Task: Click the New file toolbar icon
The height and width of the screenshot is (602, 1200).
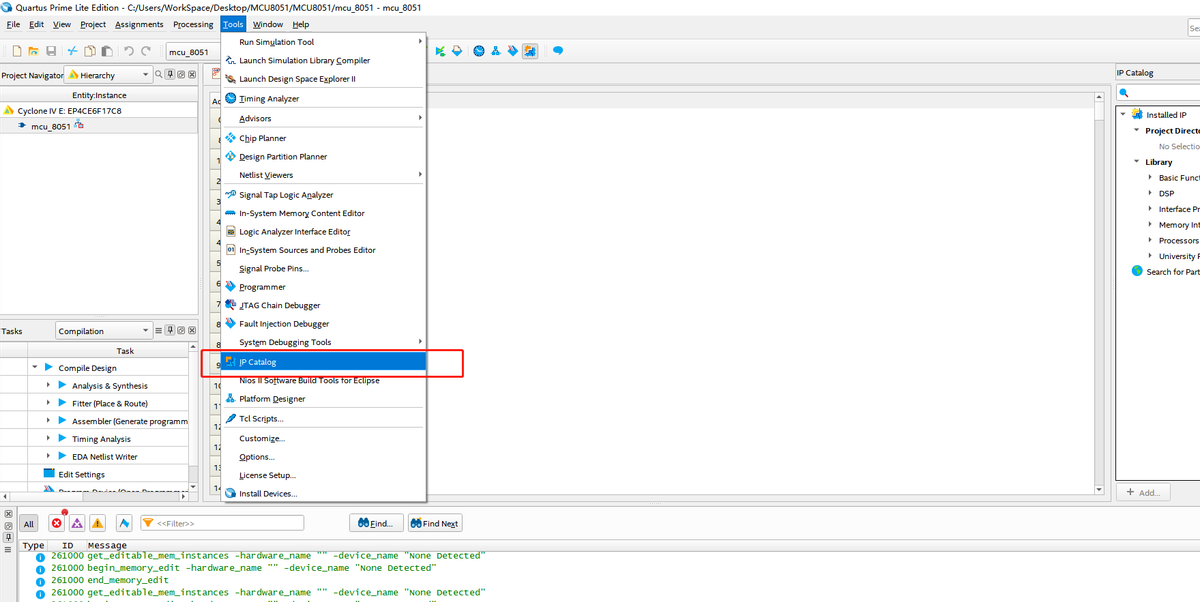Action: click(17, 51)
